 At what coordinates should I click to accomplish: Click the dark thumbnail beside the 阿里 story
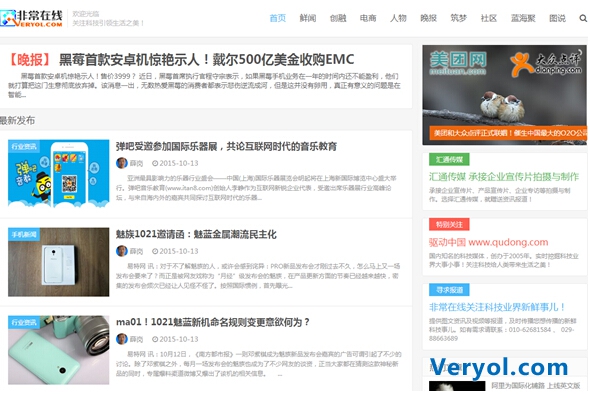pyautogui.click(x=457, y=387)
